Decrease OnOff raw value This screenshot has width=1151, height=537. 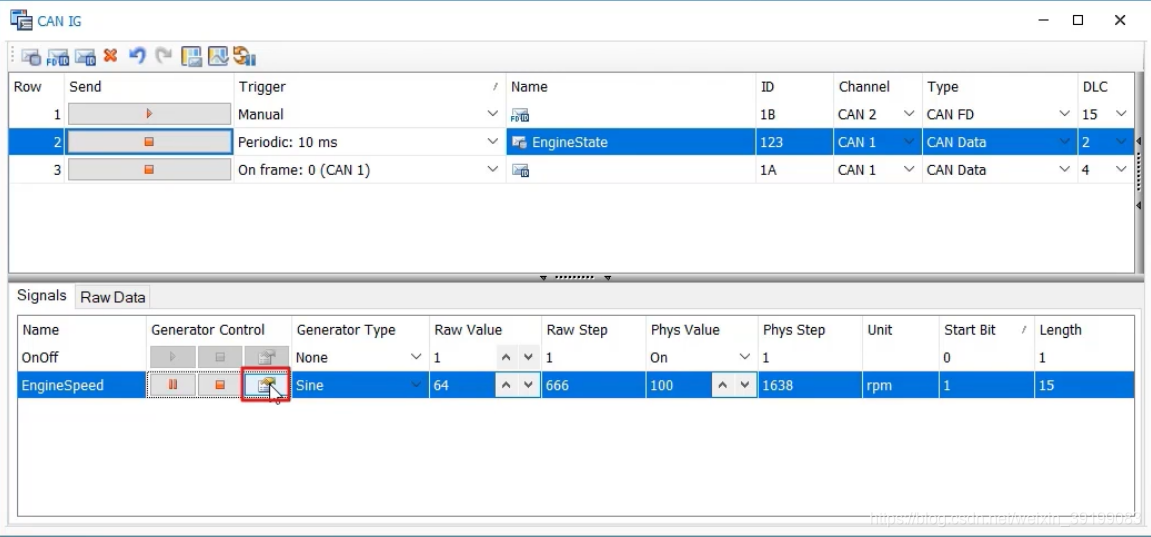(529, 357)
